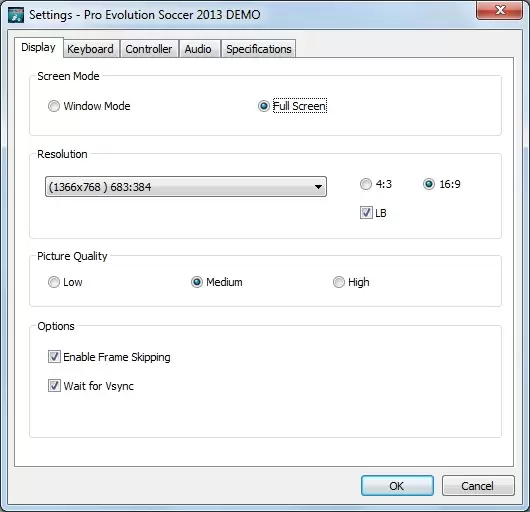530x512 pixels.
Task: Click the PES 2013 app icon in title bar
Action: tap(16, 15)
